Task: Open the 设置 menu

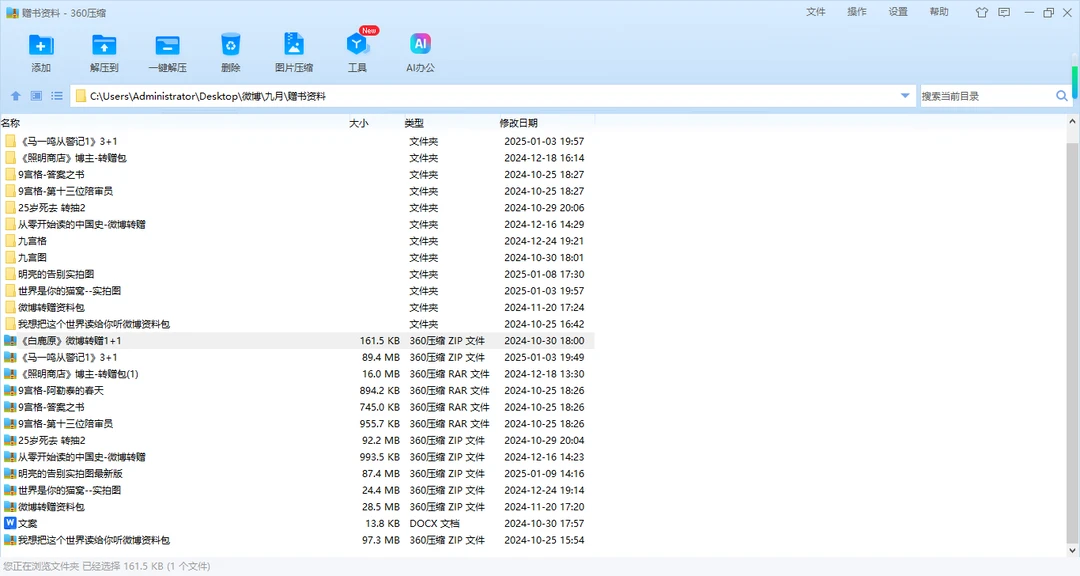Action: coord(898,12)
